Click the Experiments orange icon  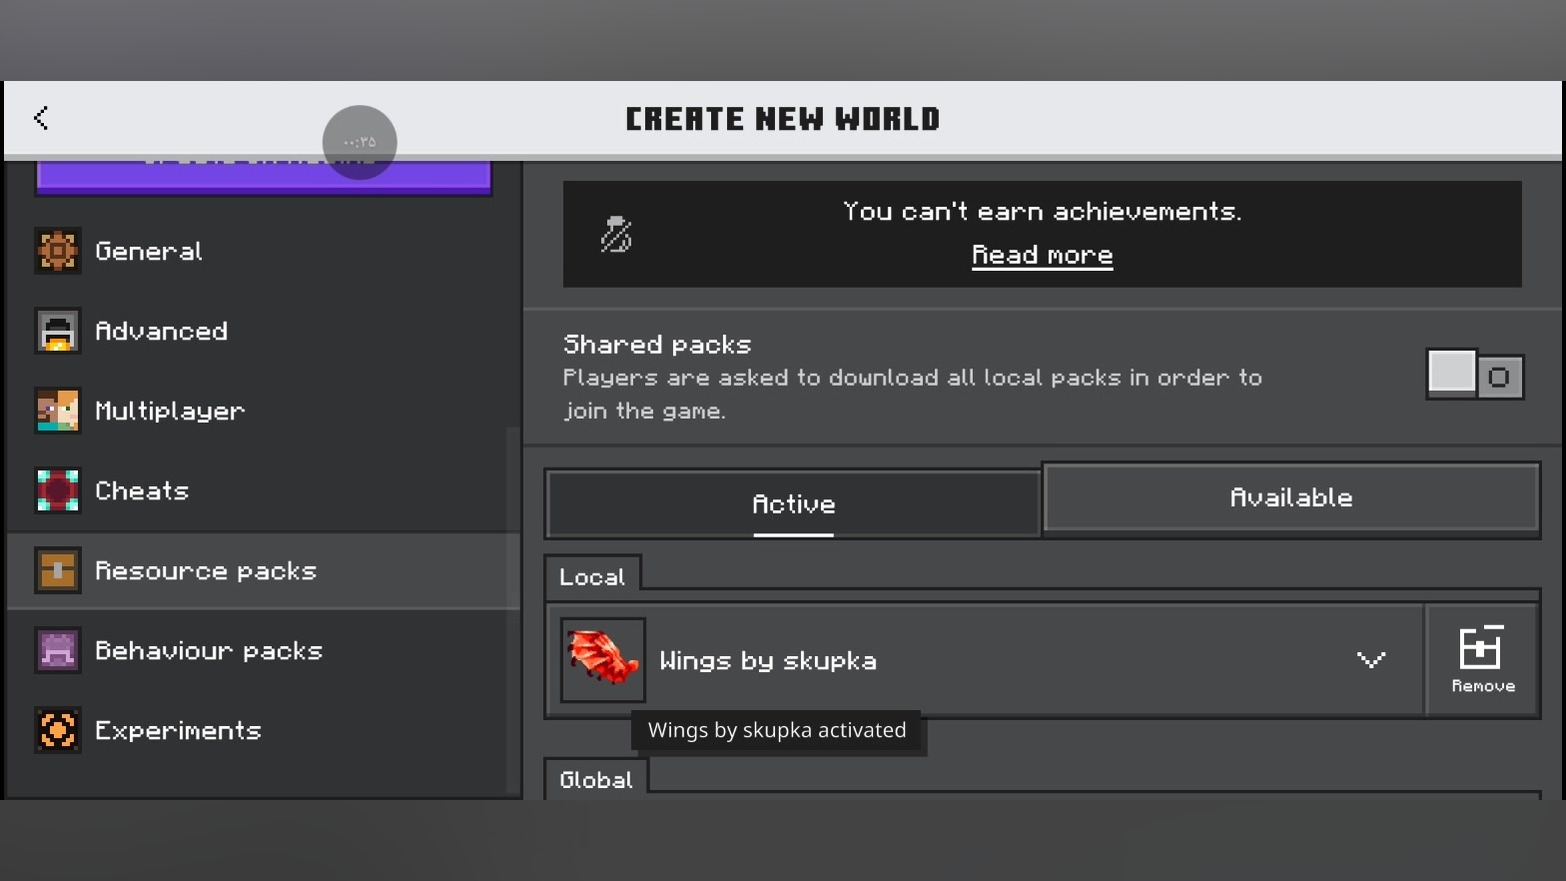coord(58,731)
